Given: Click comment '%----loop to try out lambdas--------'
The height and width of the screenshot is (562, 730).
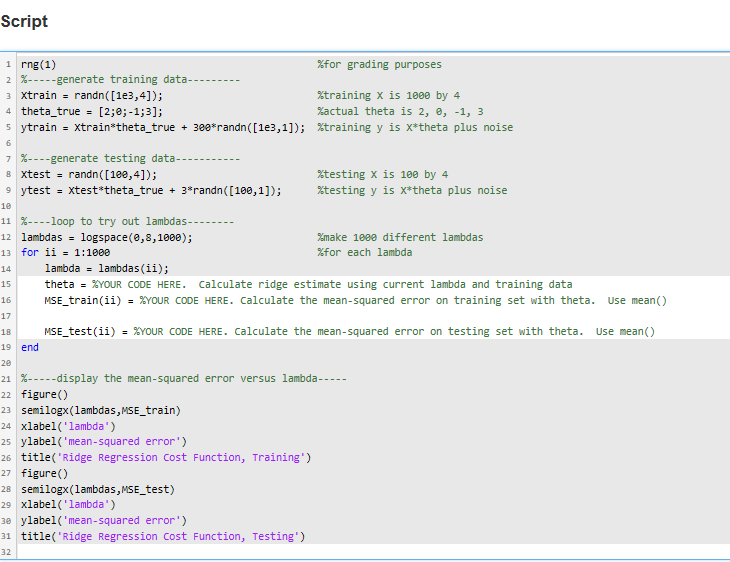Looking at the screenshot, I should point(128,222).
